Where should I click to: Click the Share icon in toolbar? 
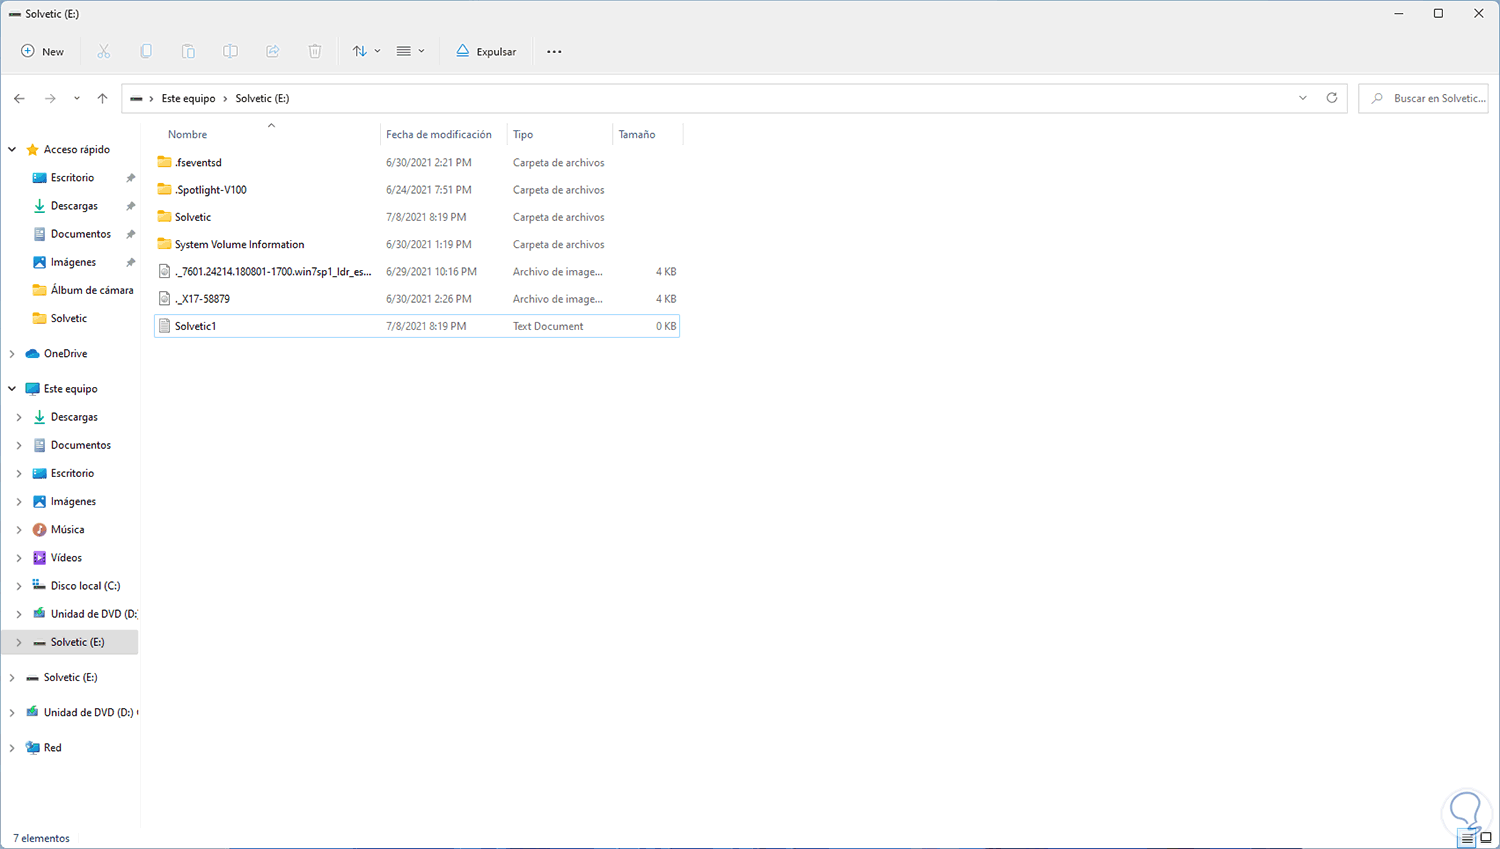pyautogui.click(x=272, y=51)
